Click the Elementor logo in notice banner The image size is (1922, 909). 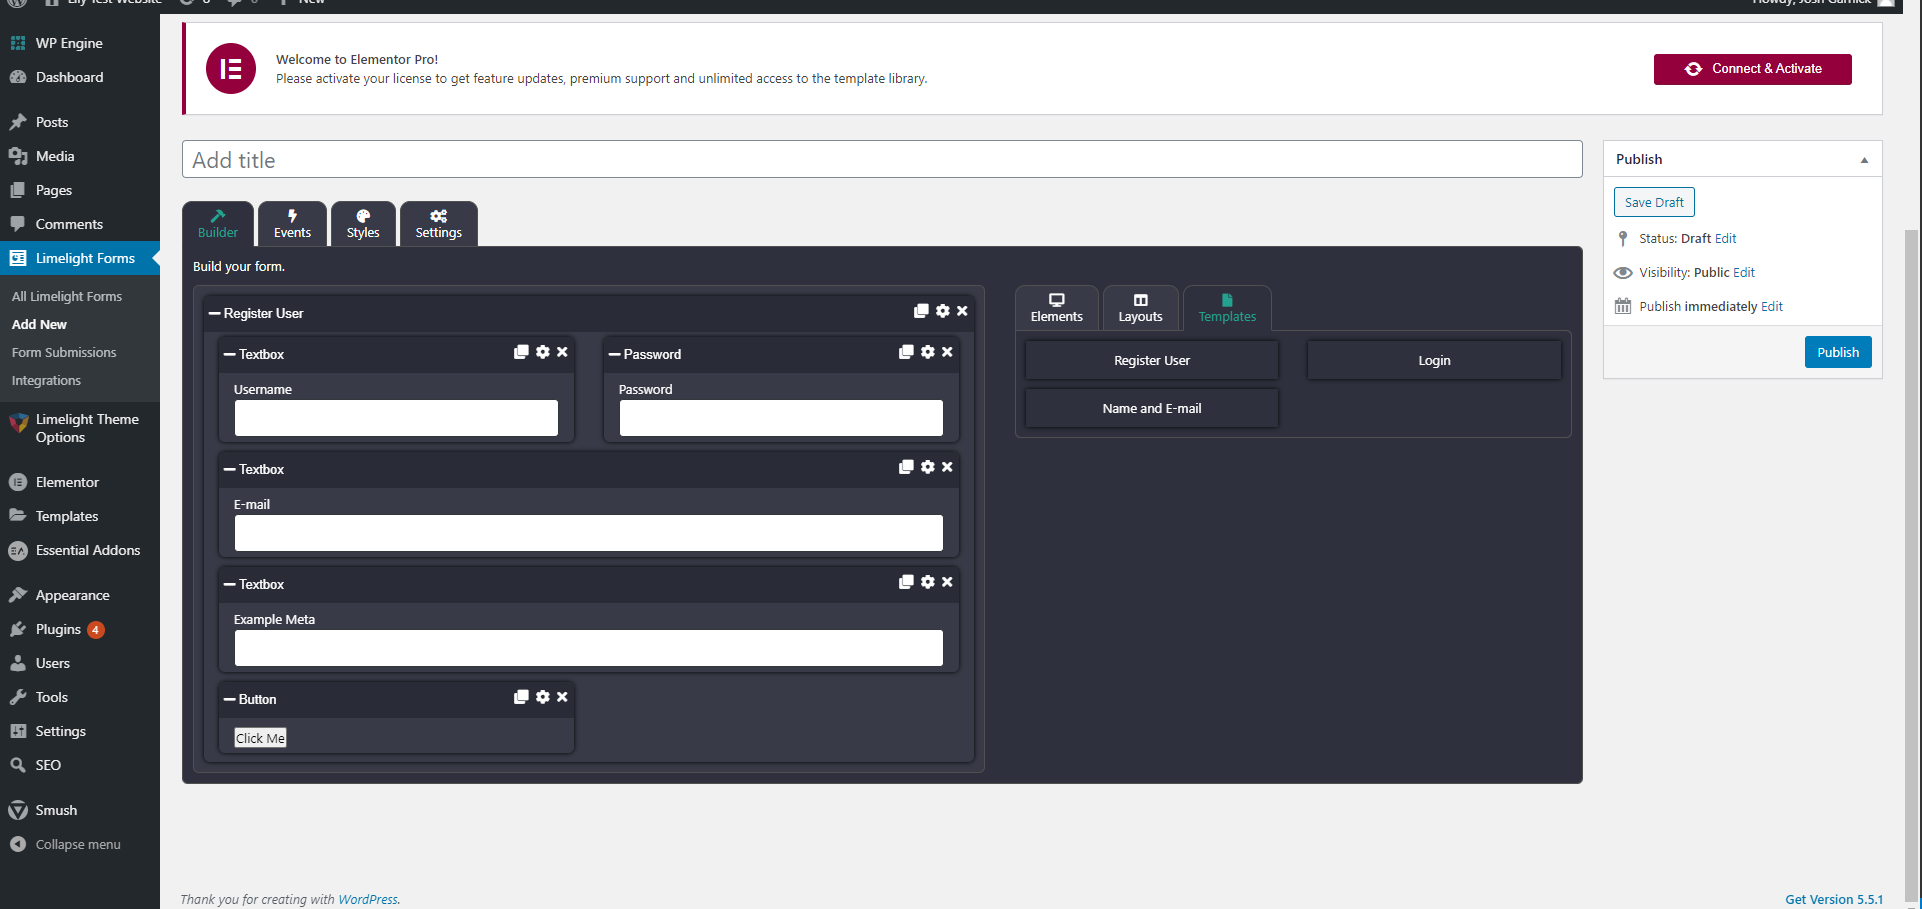(231, 69)
